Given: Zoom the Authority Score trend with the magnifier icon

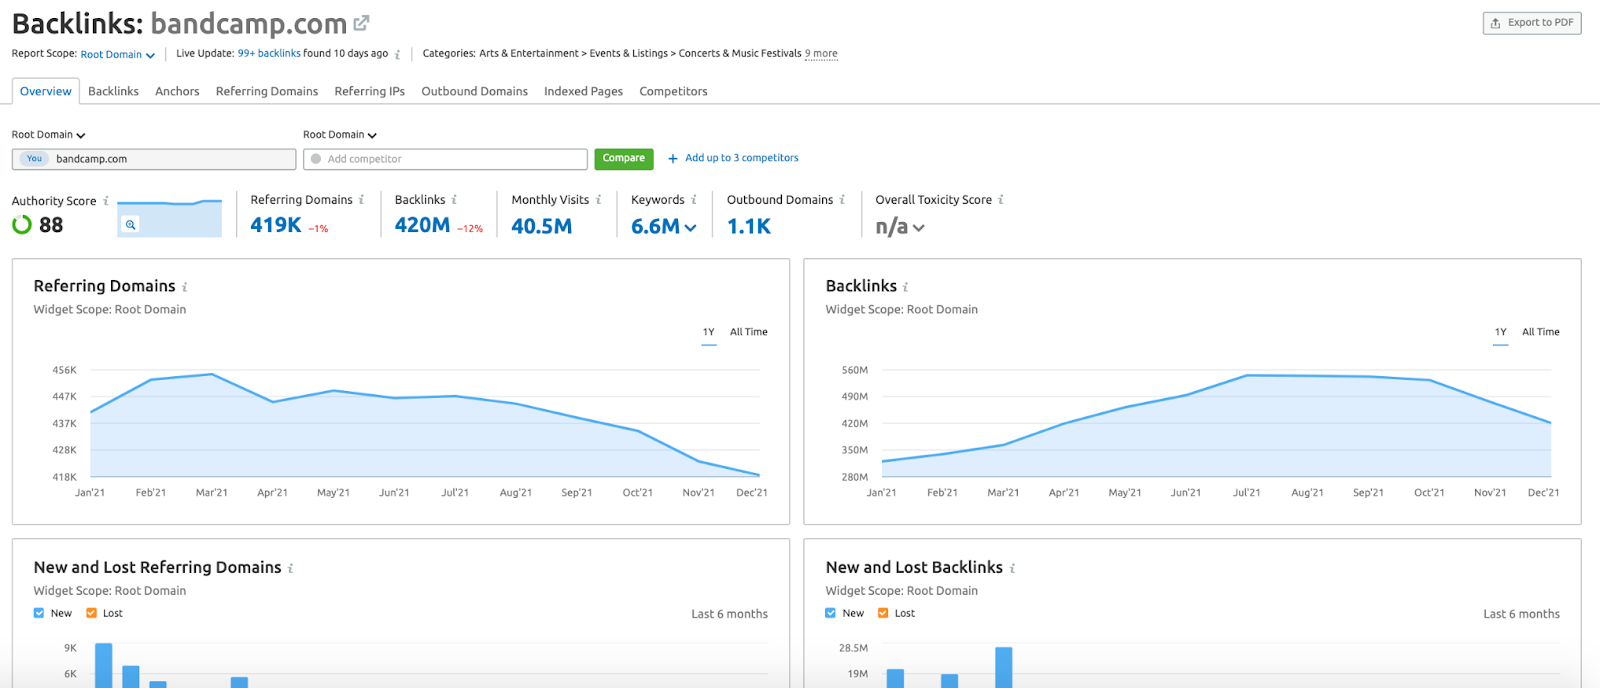Looking at the screenshot, I should [130, 225].
